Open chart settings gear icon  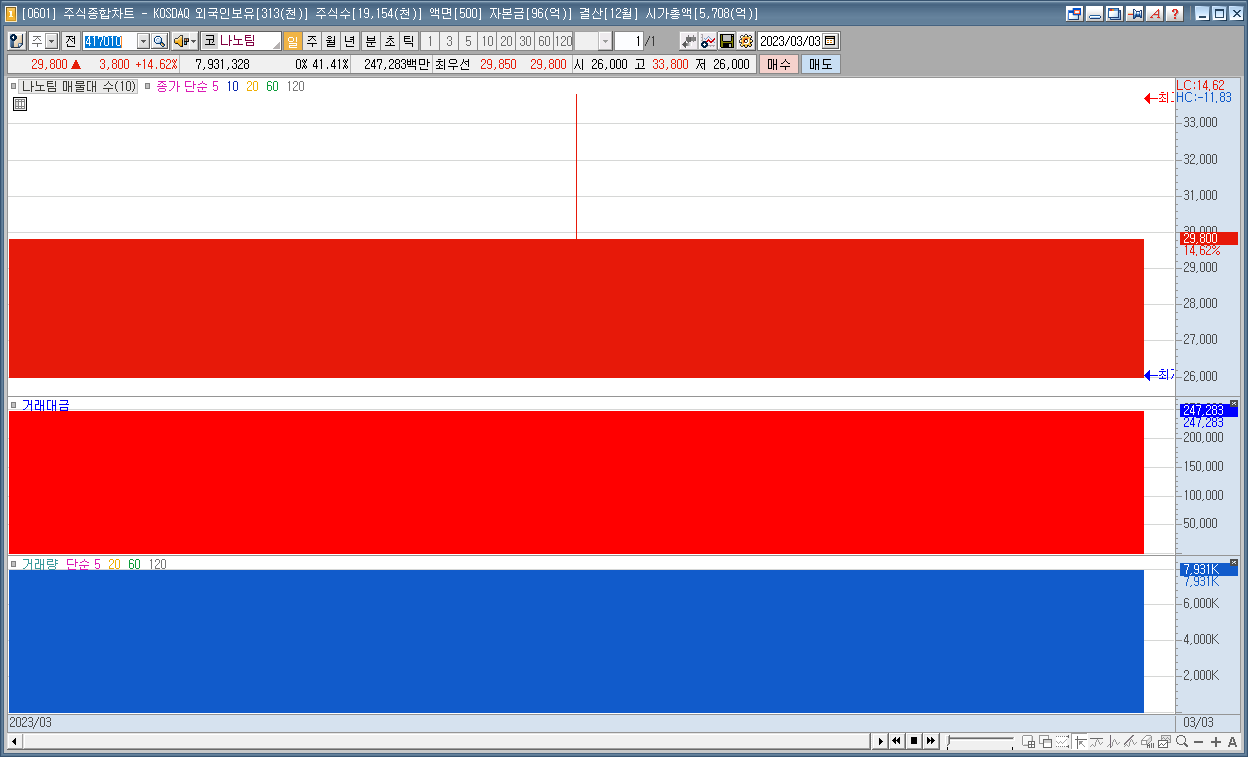(745, 41)
